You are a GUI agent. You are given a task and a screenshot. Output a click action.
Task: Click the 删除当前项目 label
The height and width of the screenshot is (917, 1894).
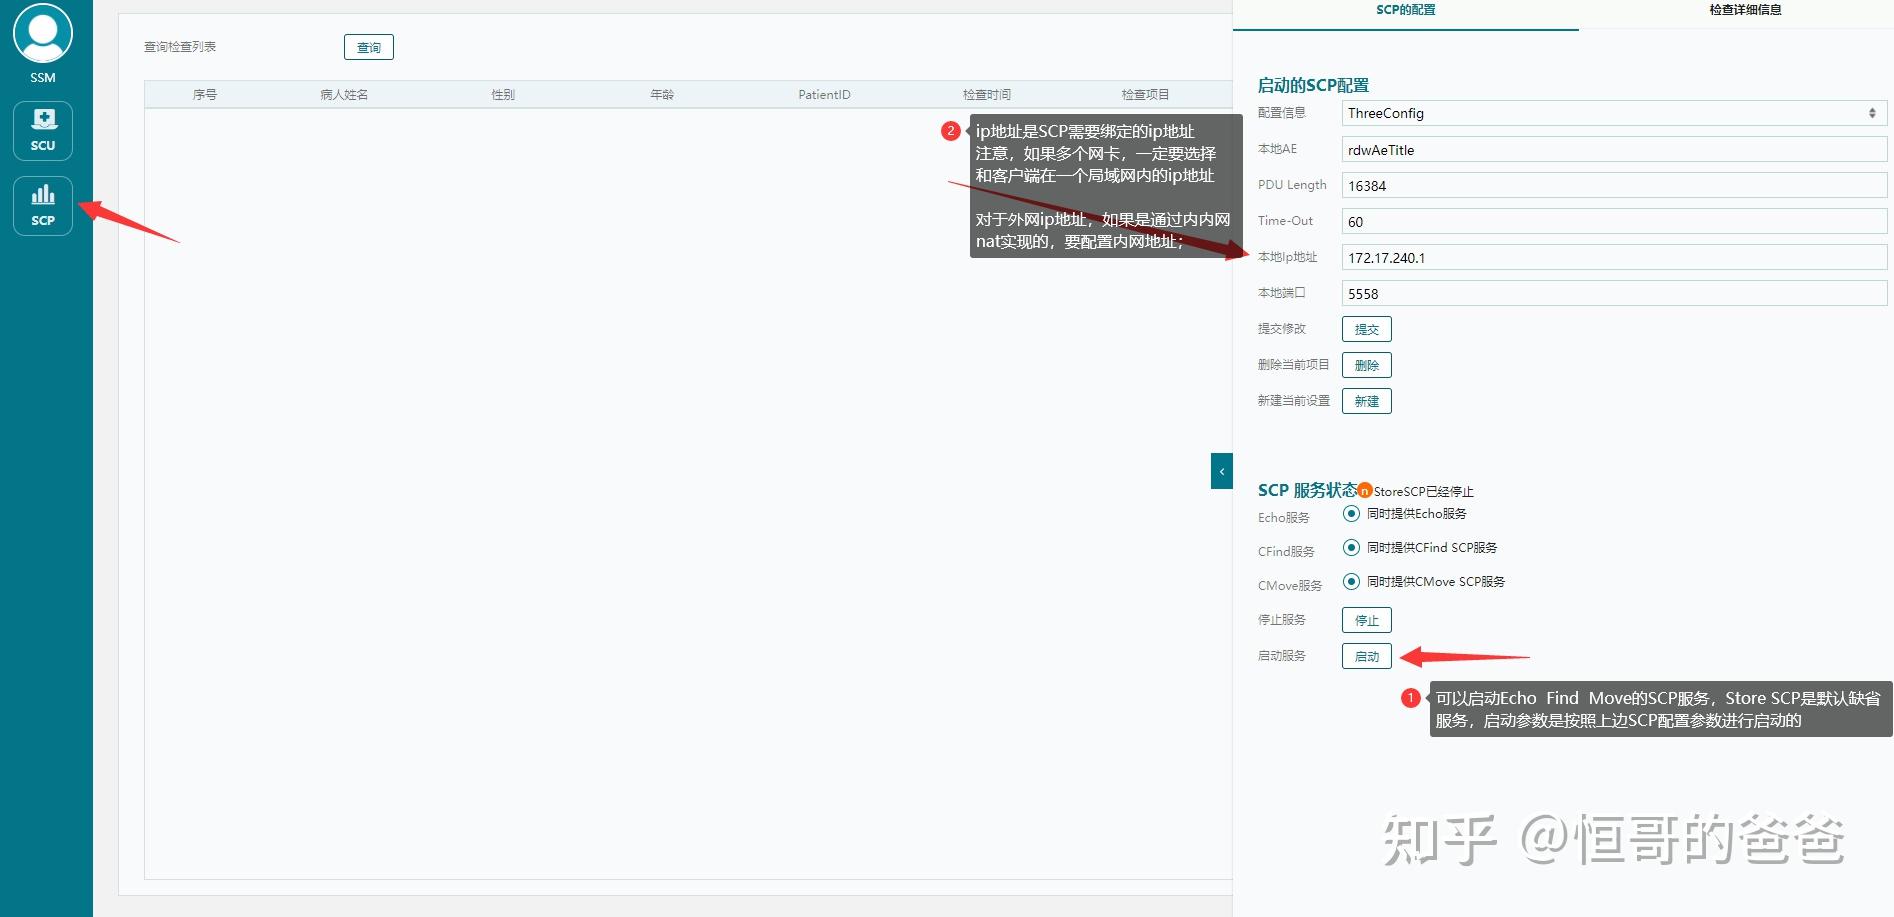[1294, 365]
